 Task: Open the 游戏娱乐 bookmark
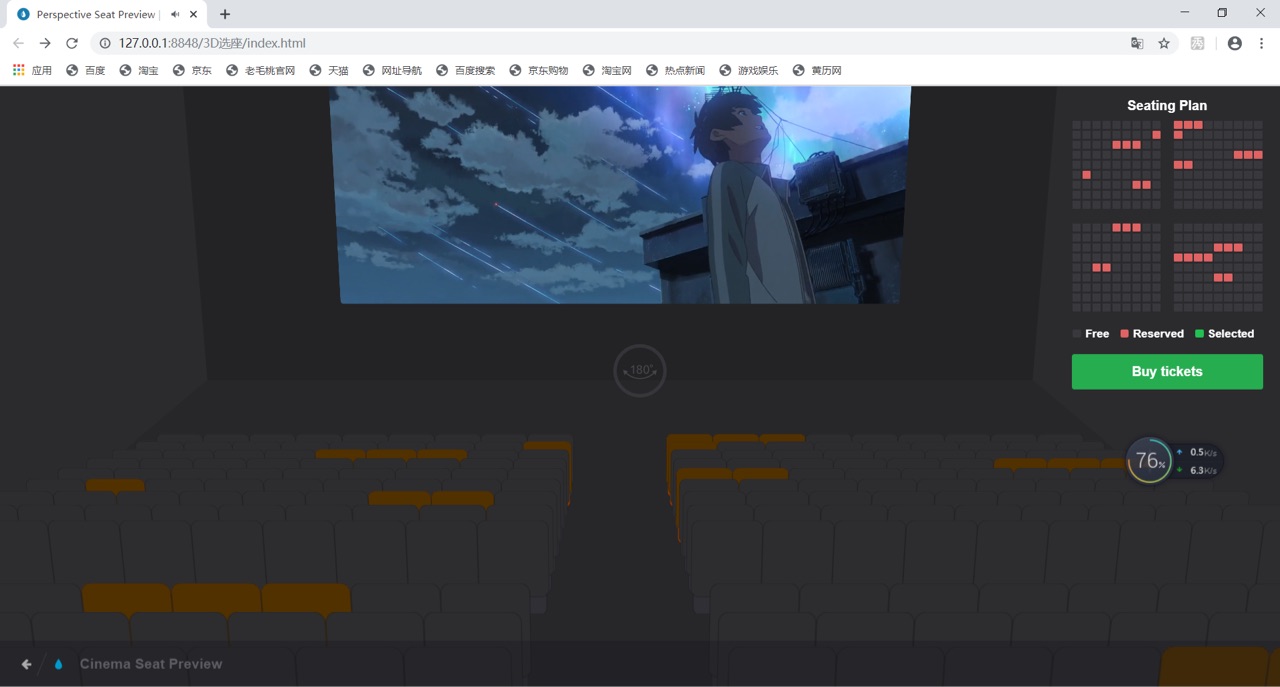(748, 70)
